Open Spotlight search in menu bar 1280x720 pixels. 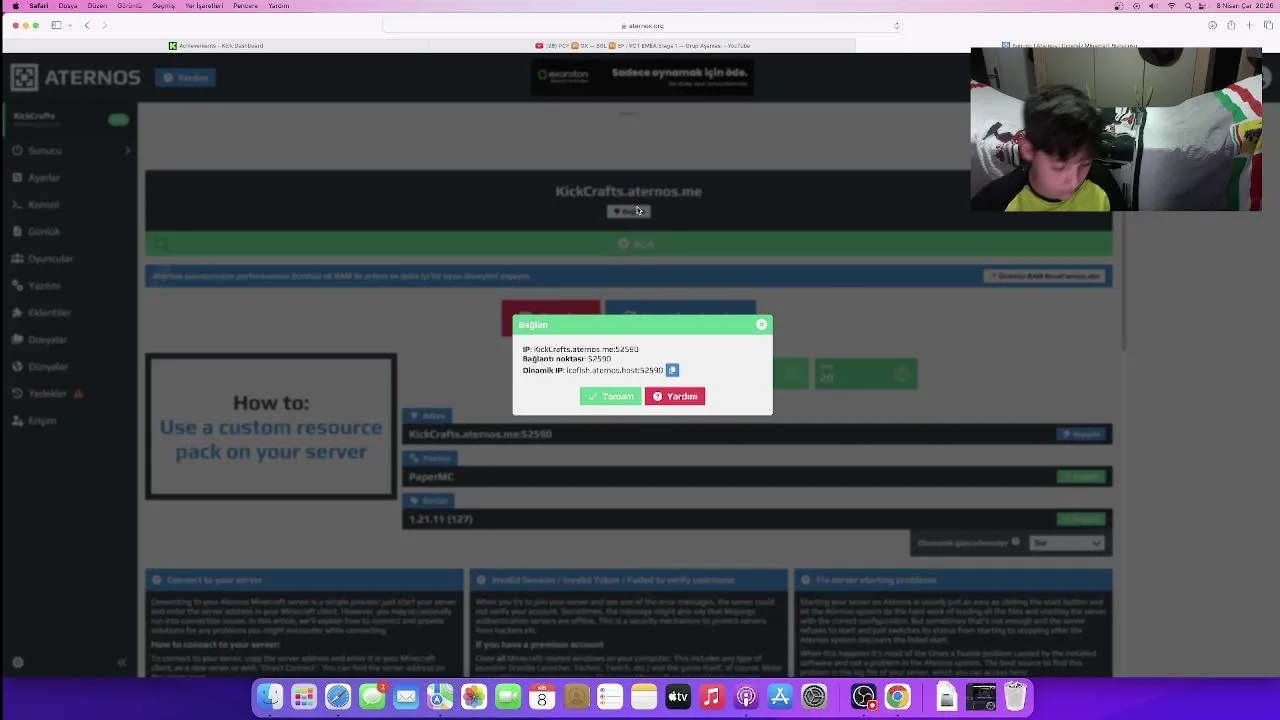click(x=1188, y=6)
